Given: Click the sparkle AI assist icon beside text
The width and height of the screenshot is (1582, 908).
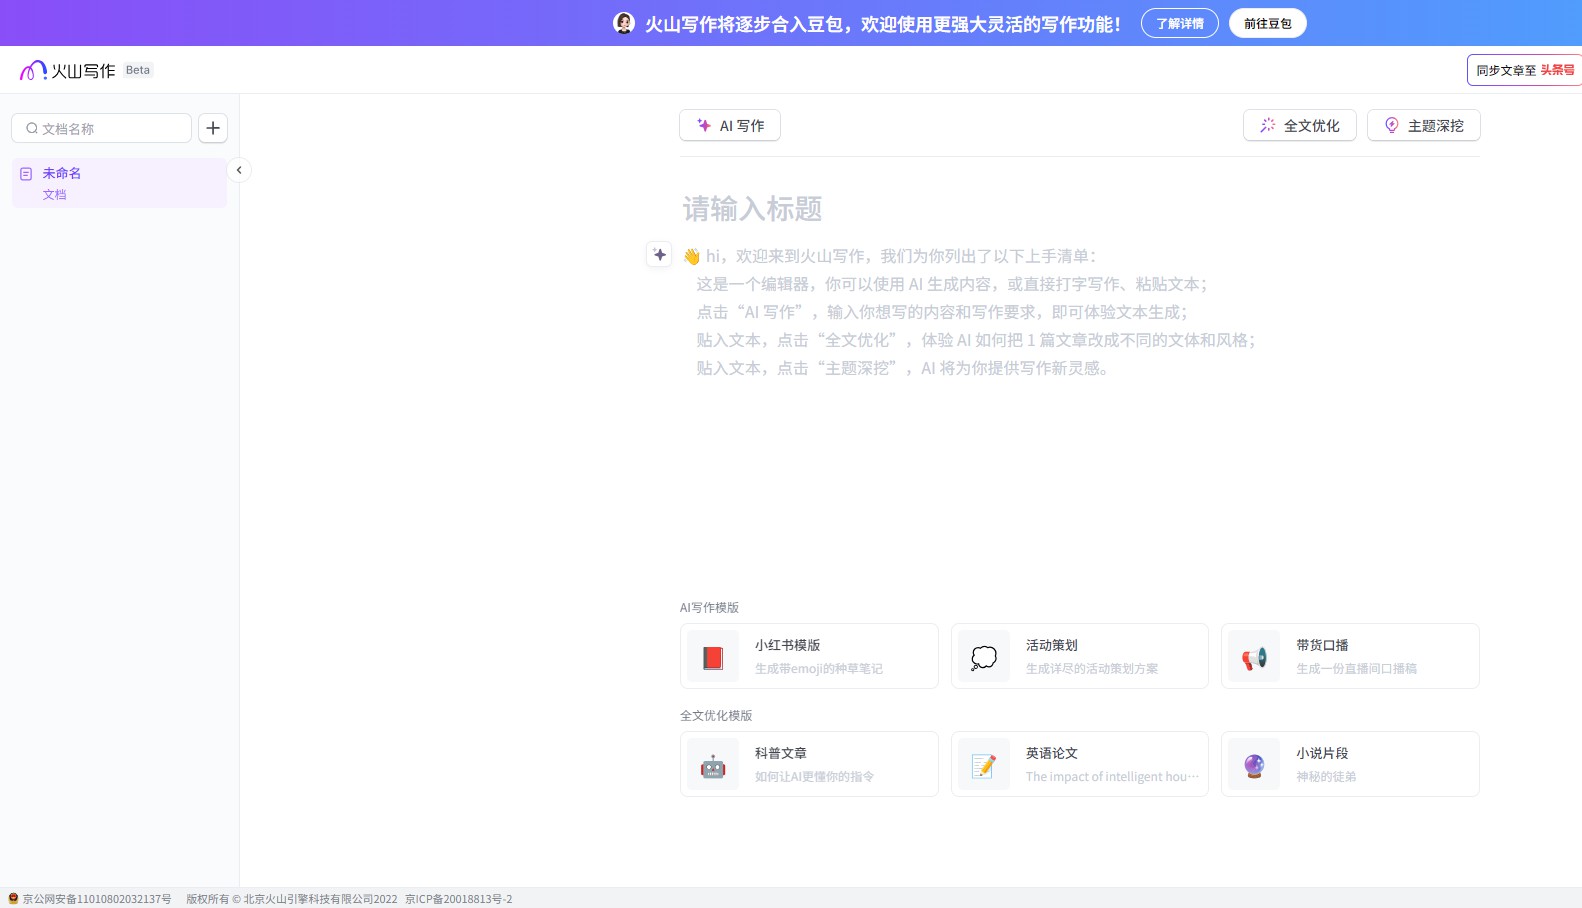Looking at the screenshot, I should point(659,255).
